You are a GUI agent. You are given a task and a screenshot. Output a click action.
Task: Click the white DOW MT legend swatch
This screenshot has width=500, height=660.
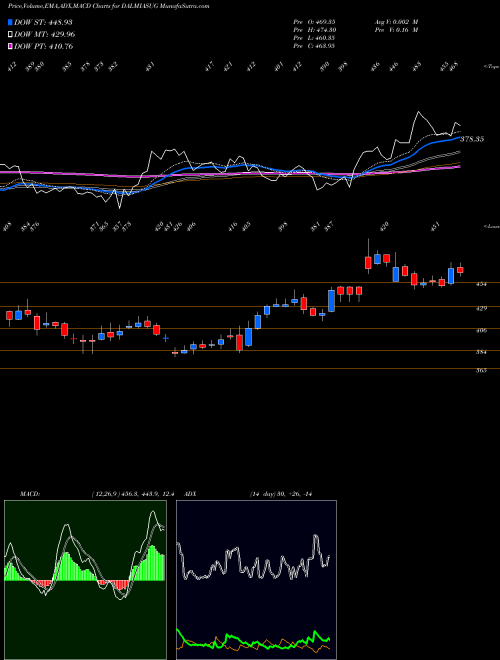(11, 35)
